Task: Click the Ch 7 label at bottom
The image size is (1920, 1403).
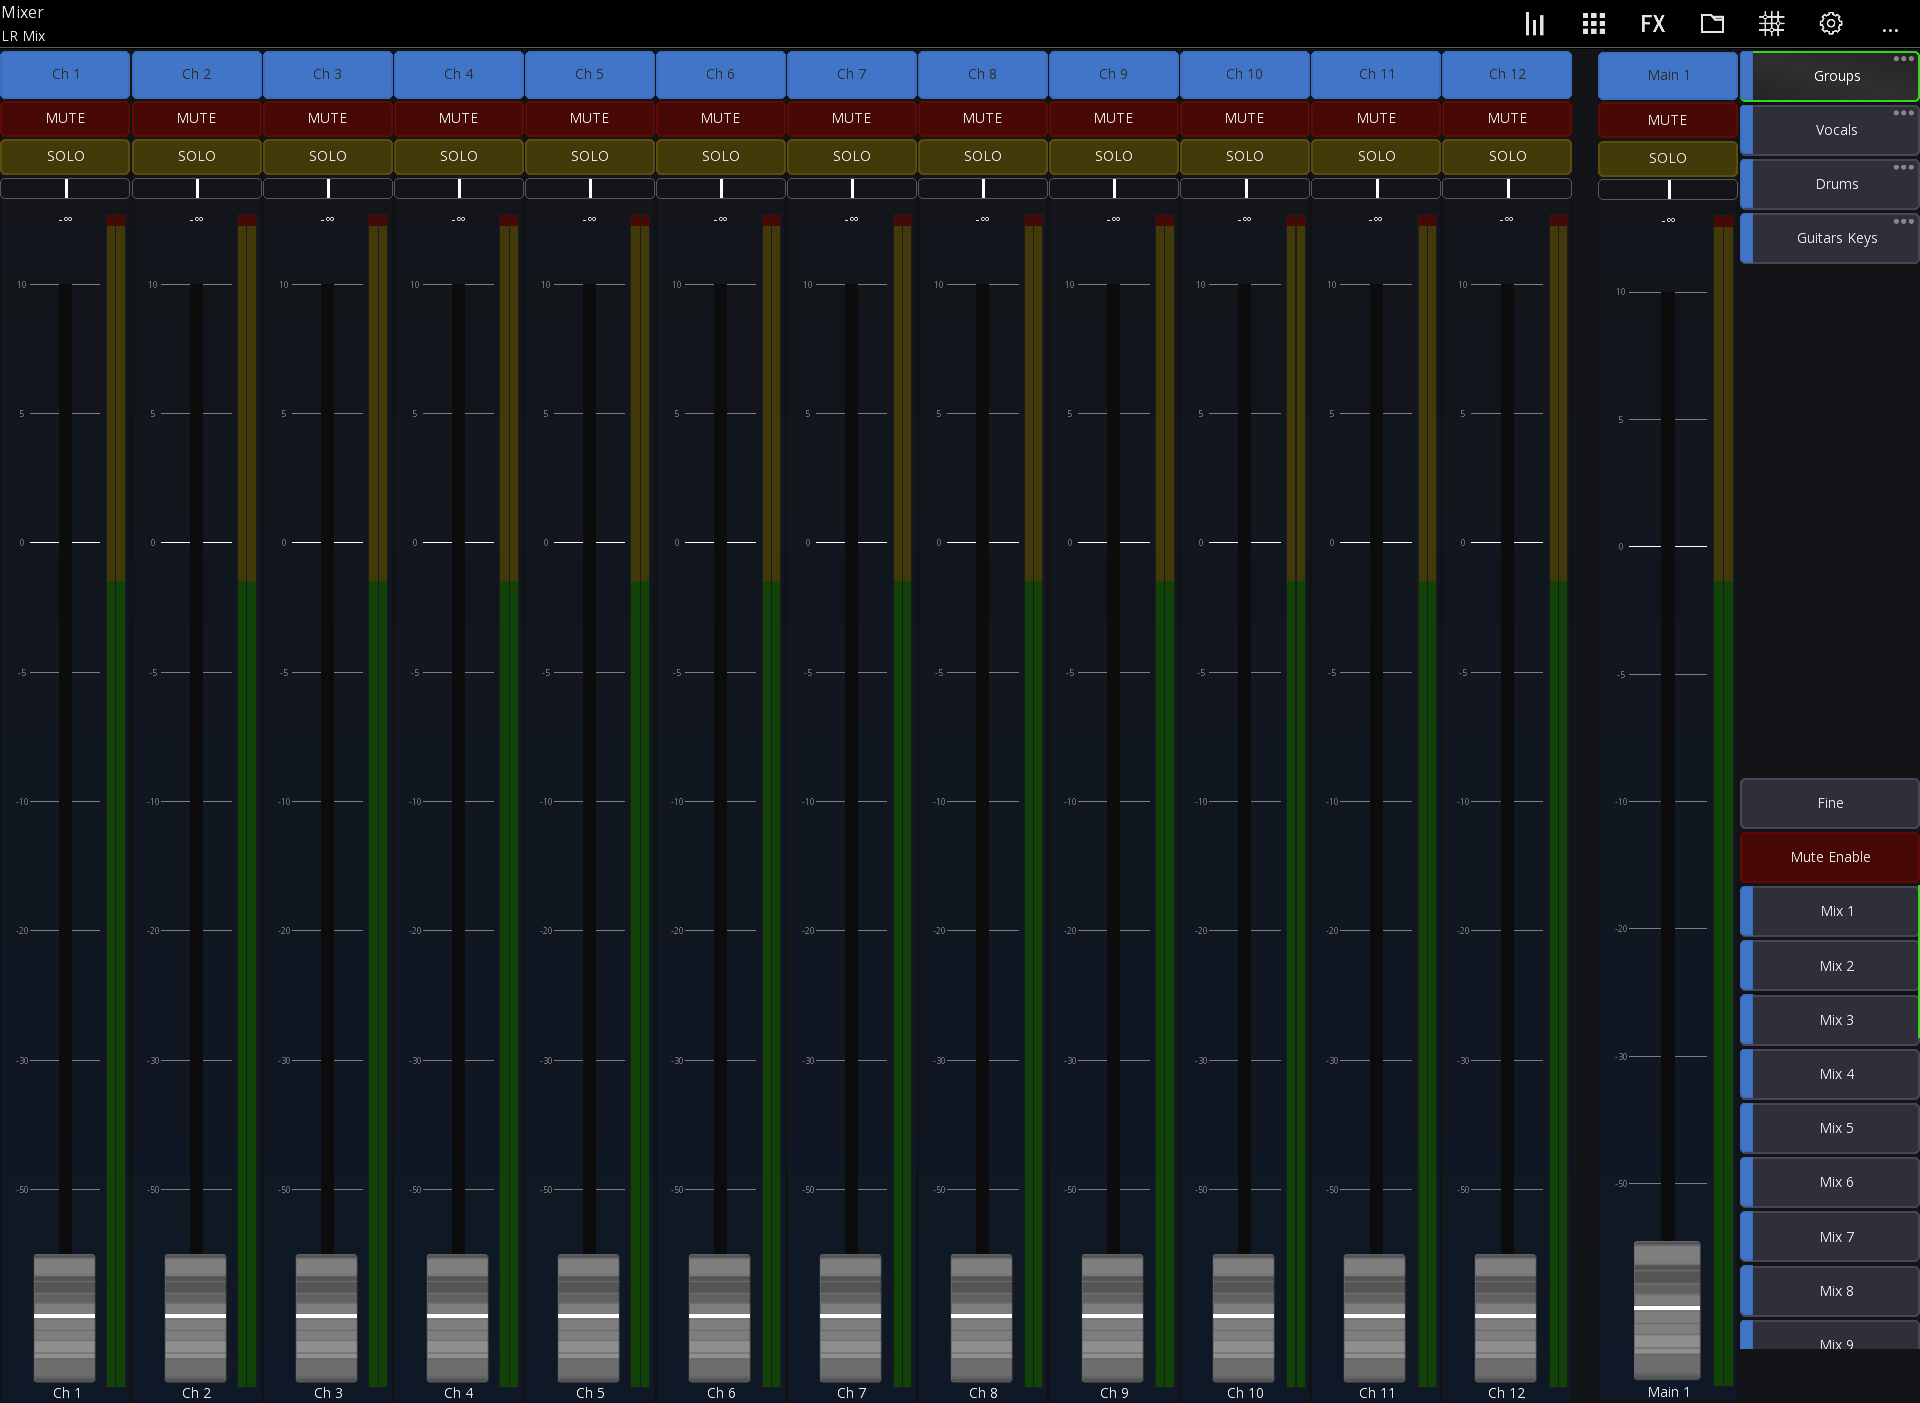Action: tap(851, 1393)
